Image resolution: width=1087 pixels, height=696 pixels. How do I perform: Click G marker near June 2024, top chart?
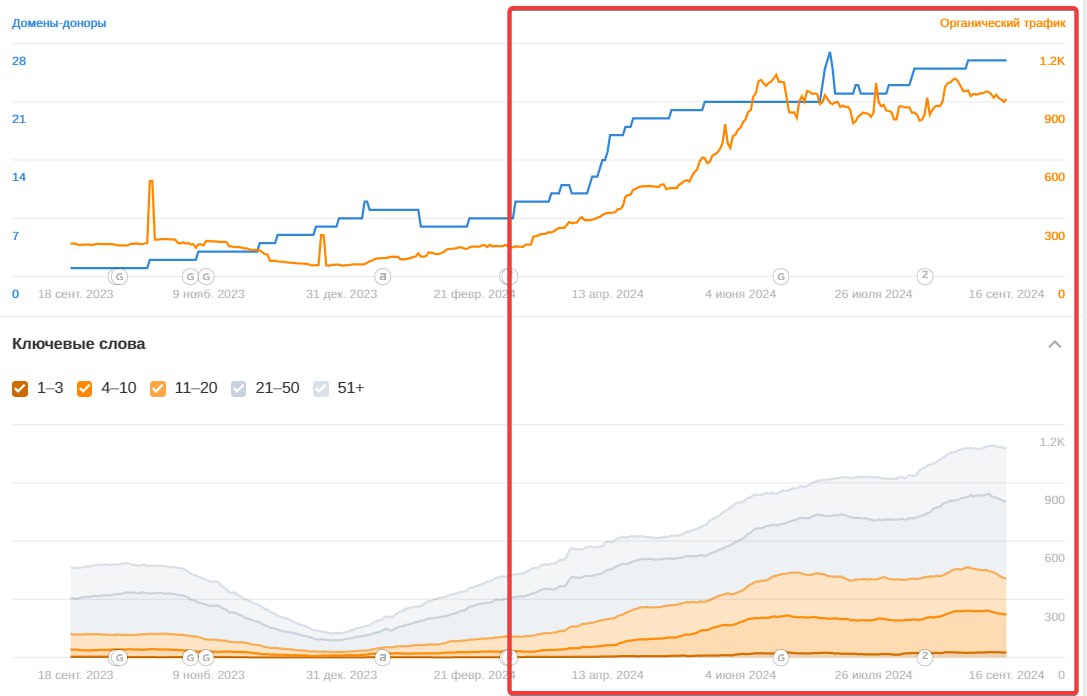pos(781,276)
